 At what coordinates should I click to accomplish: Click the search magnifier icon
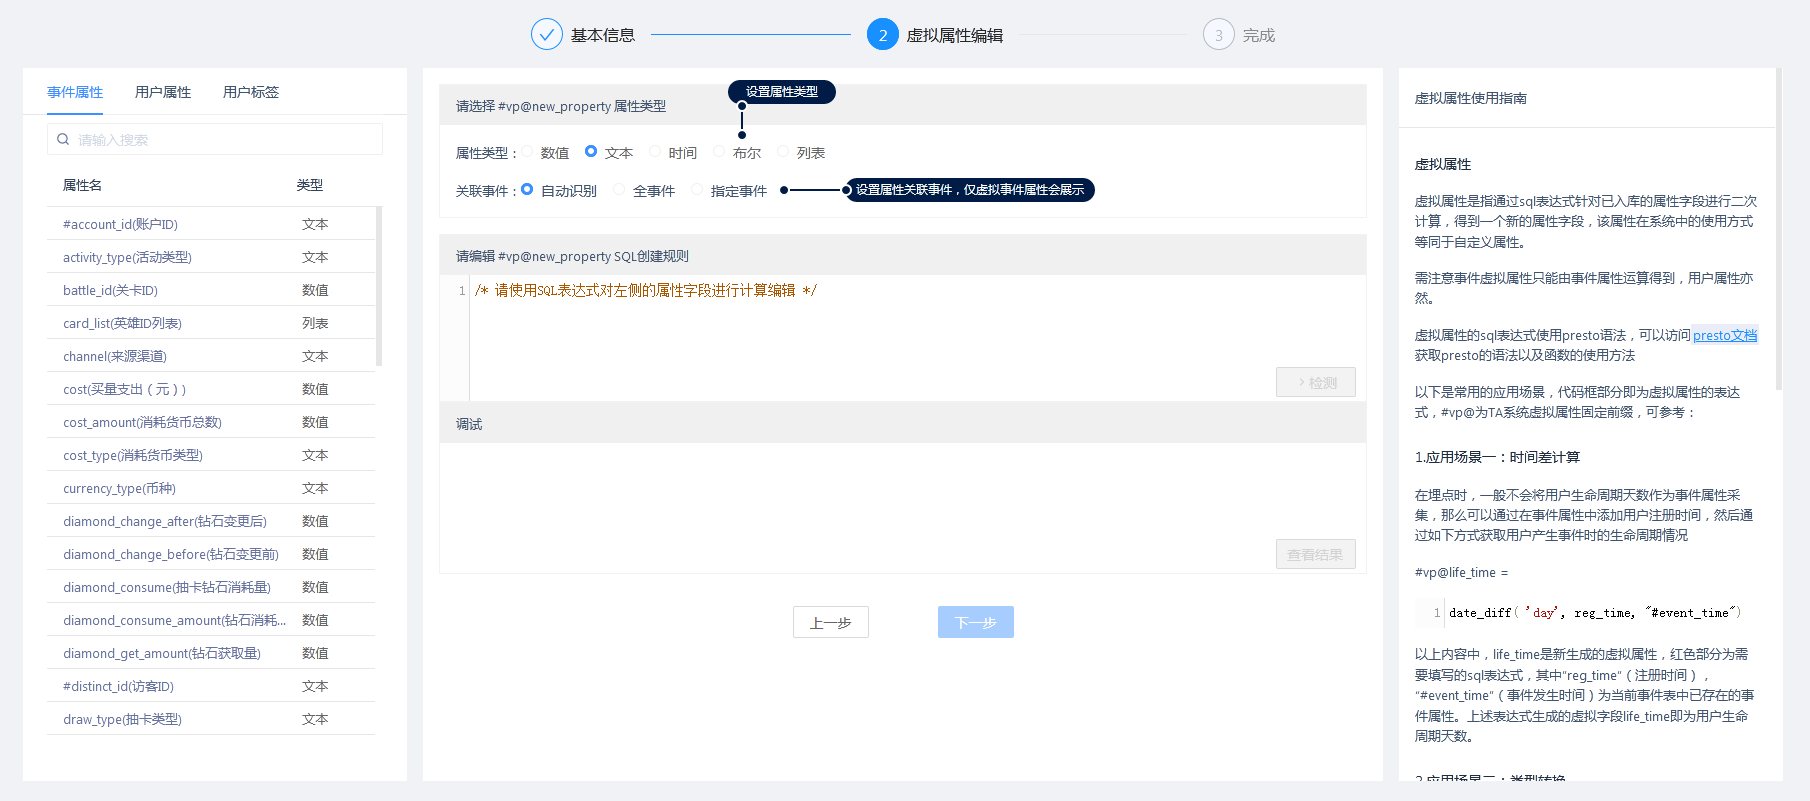click(63, 140)
